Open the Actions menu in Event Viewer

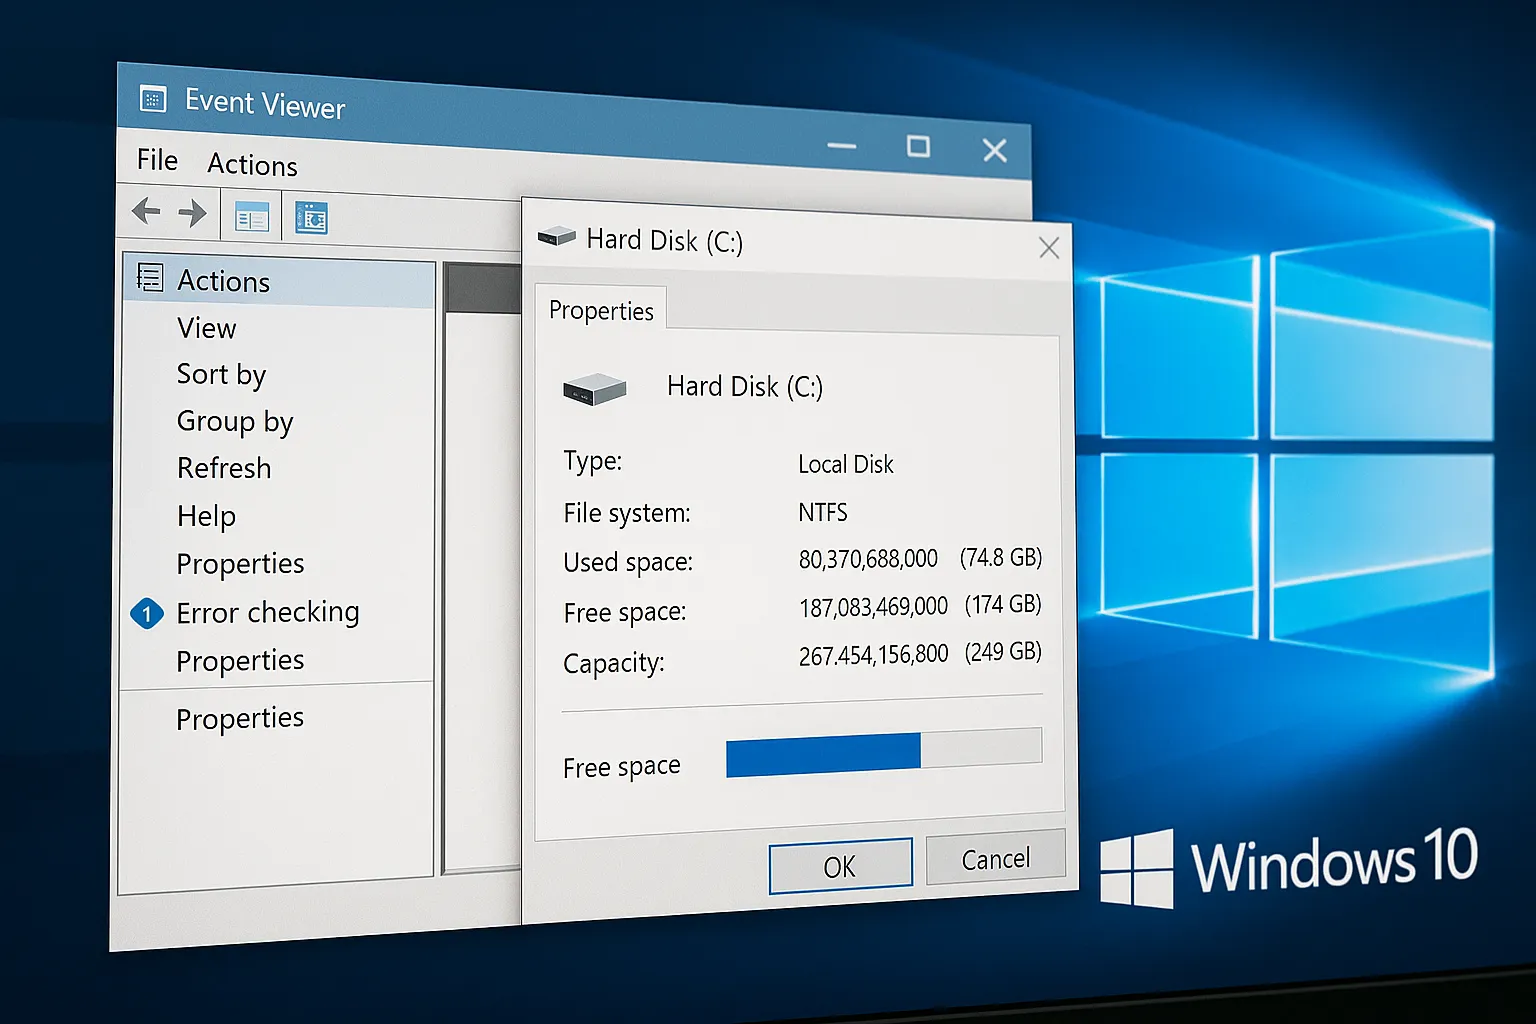(252, 164)
